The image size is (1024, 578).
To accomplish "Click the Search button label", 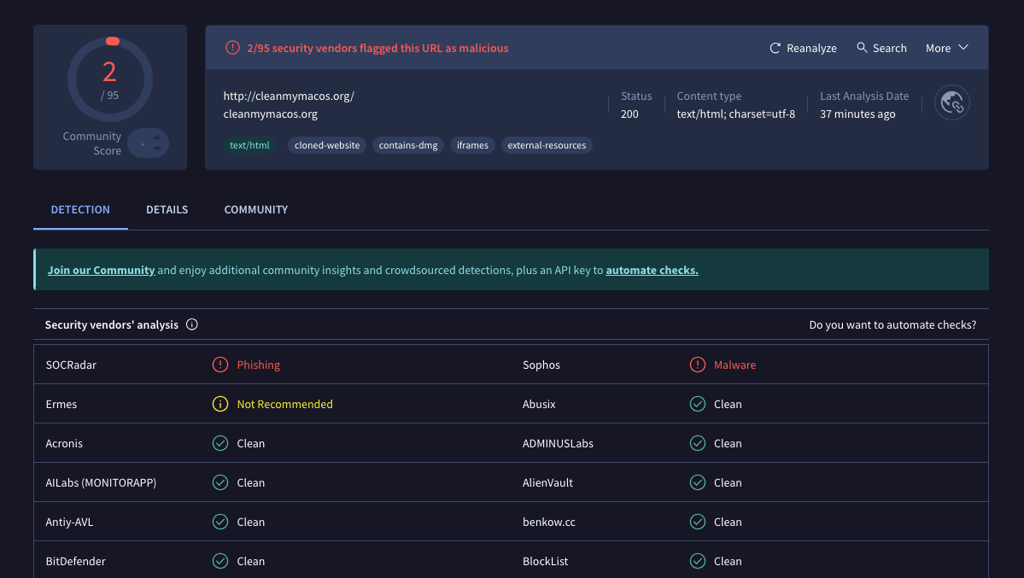I will (889, 48).
